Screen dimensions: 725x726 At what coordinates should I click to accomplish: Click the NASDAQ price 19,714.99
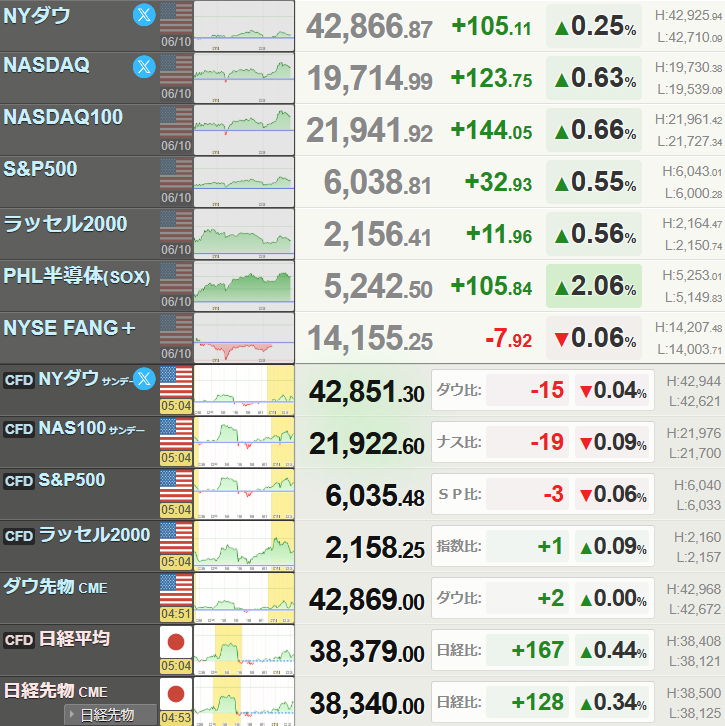tap(369, 78)
